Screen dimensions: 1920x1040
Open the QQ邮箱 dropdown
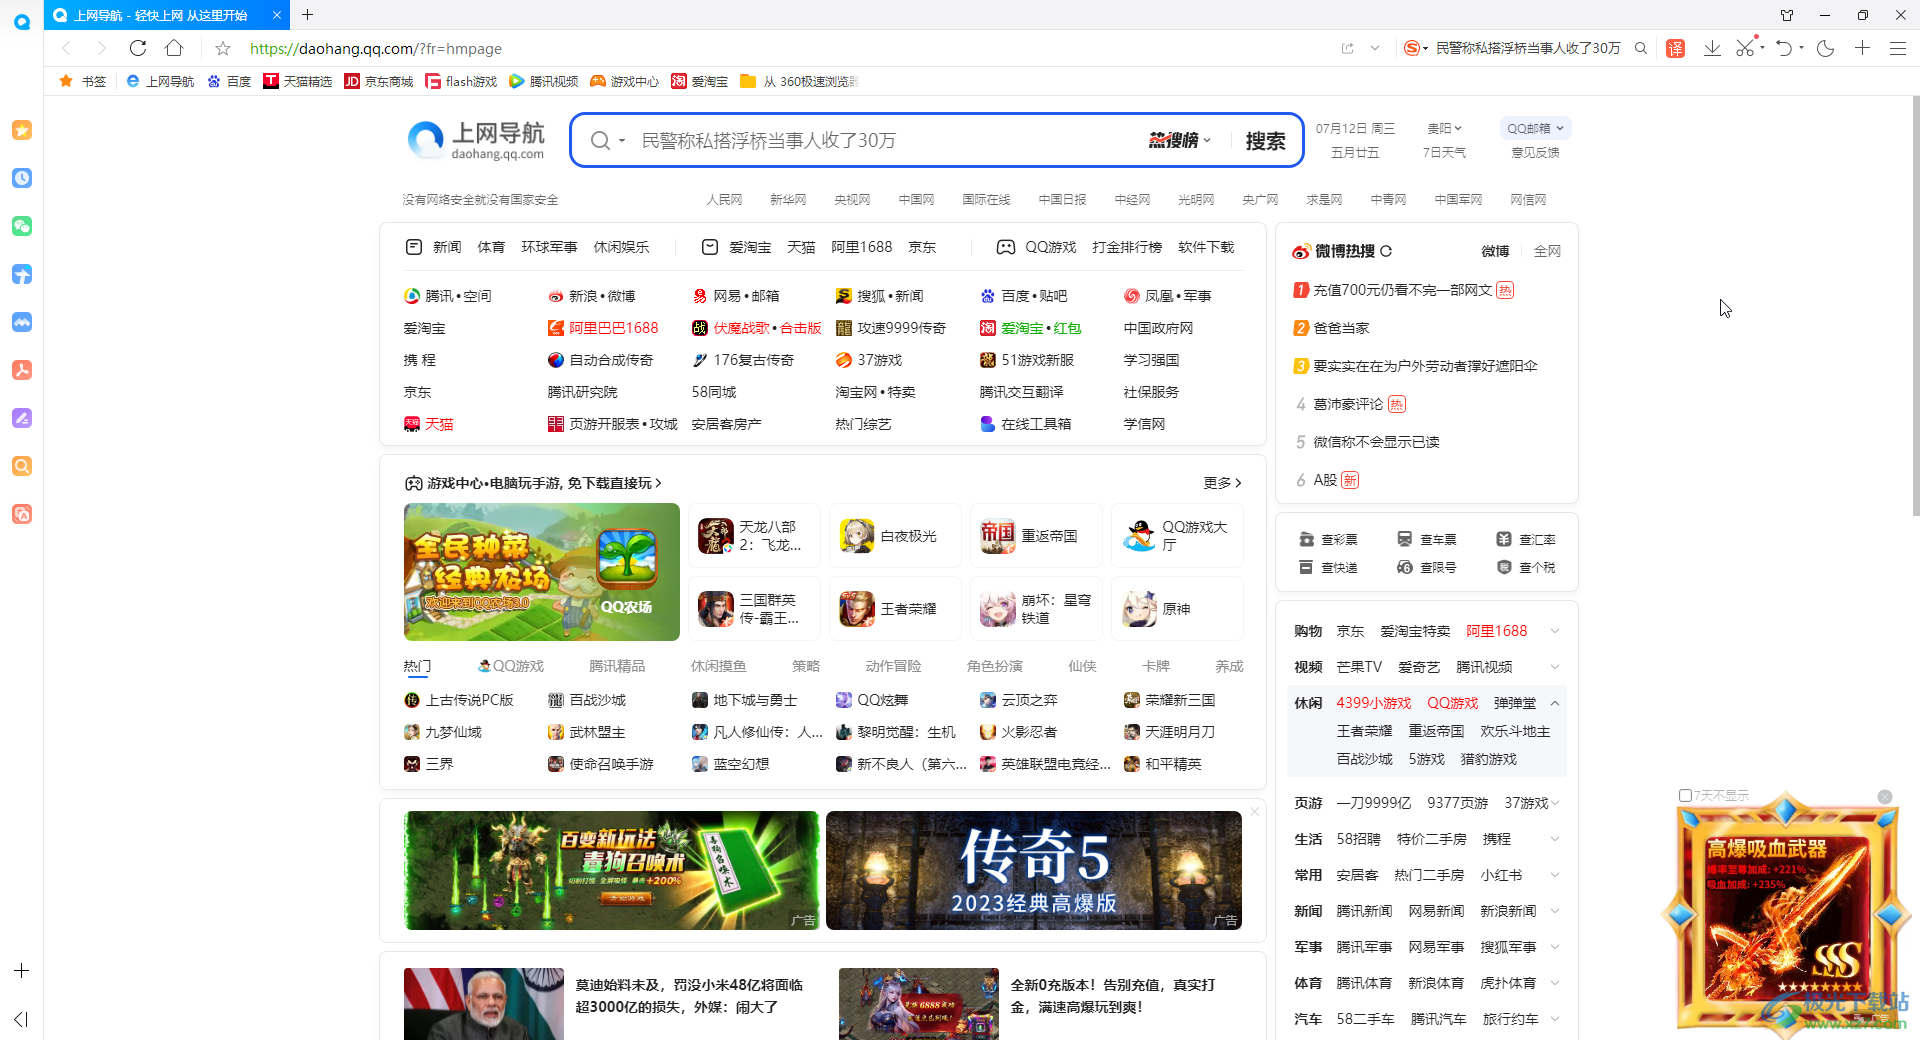(1535, 128)
